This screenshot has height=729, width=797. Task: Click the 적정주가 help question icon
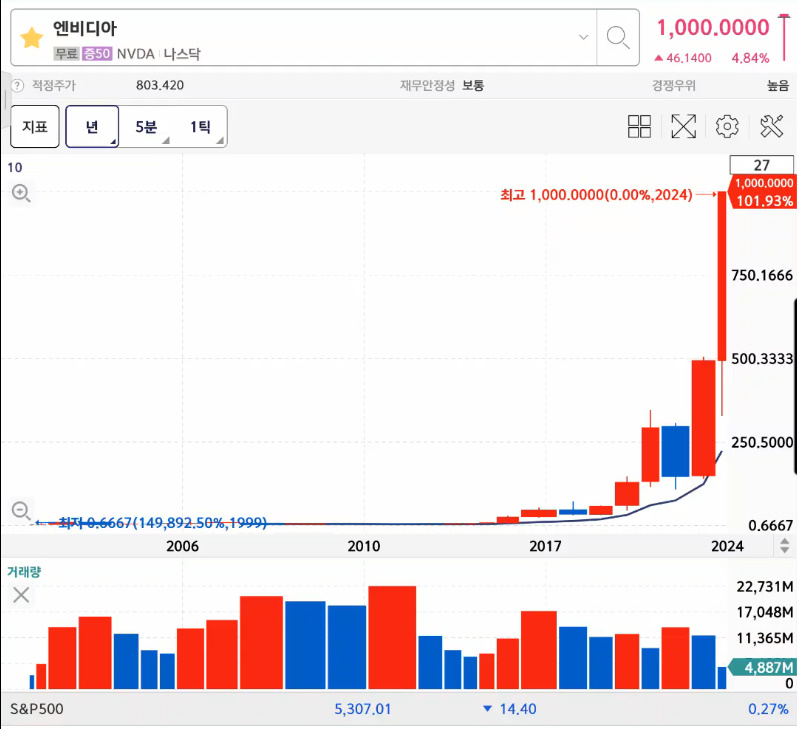17,85
